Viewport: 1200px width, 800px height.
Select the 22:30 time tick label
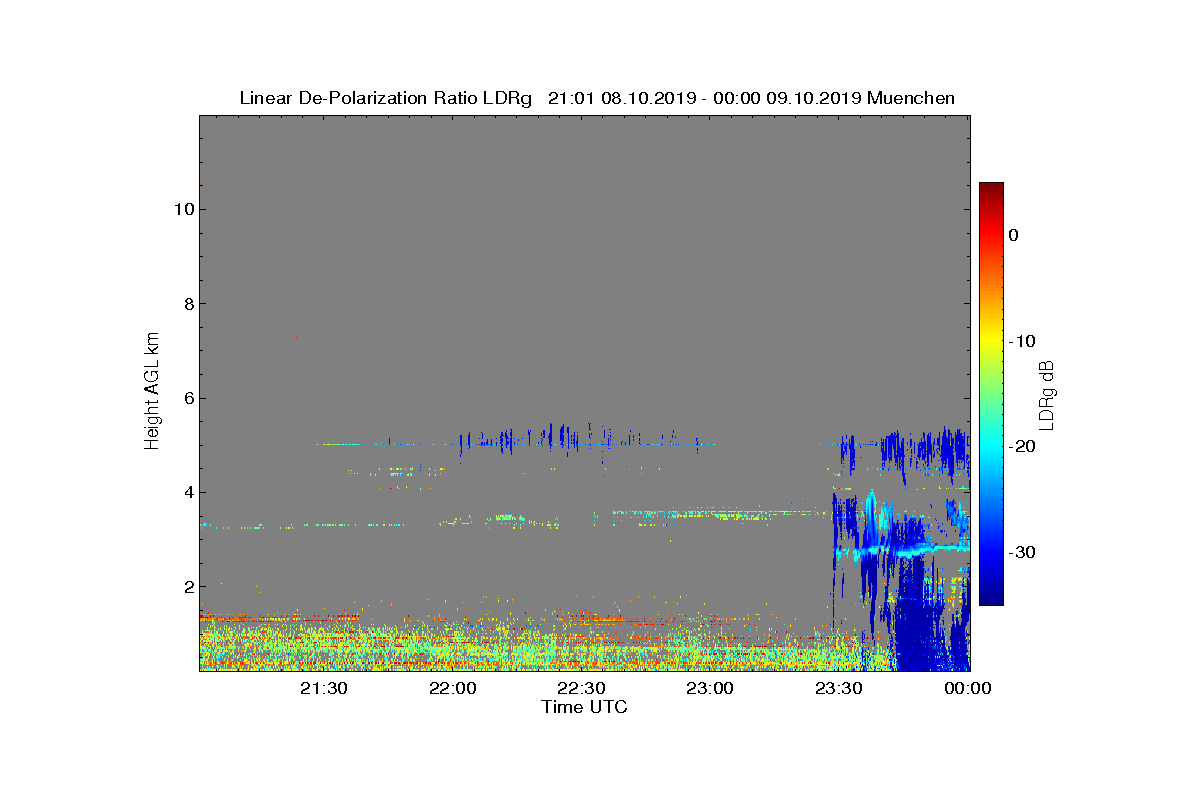[x=582, y=688]
